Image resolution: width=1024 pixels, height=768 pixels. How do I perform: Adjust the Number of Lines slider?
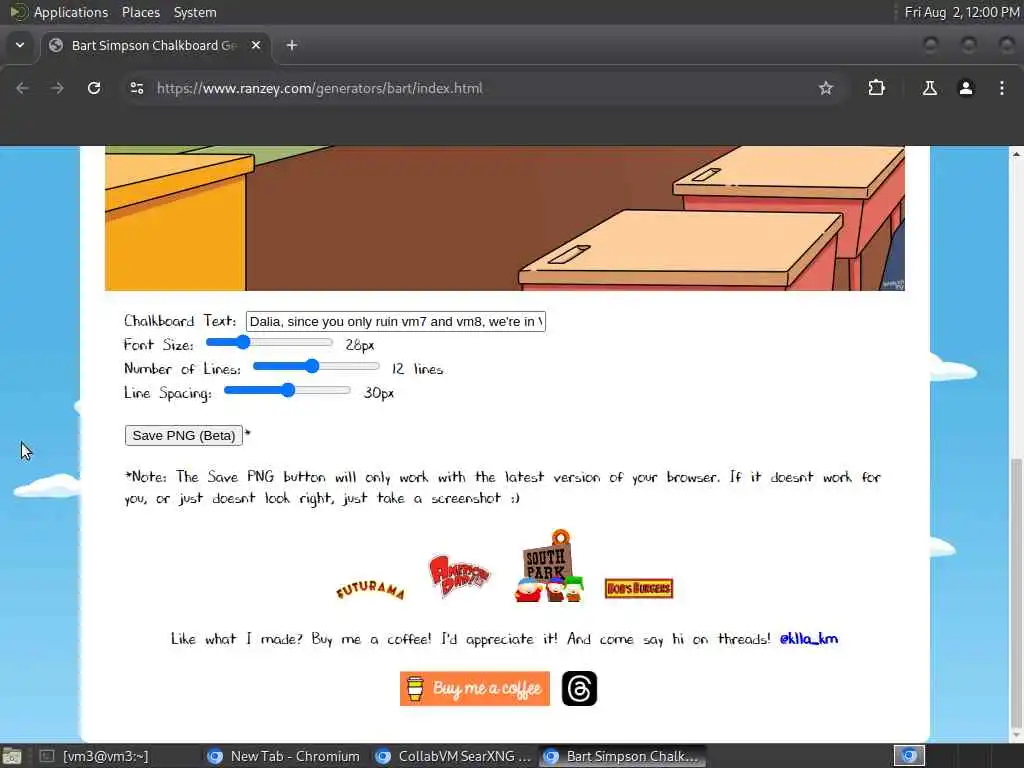[x=316, y=366]
